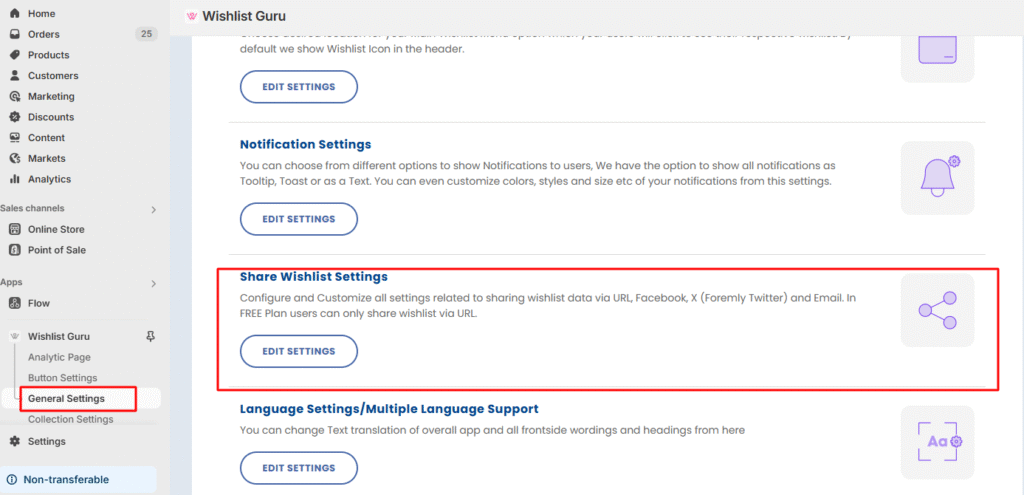Expand the Apps section chevron
The image size is (1024, 495).
[153, 284]
